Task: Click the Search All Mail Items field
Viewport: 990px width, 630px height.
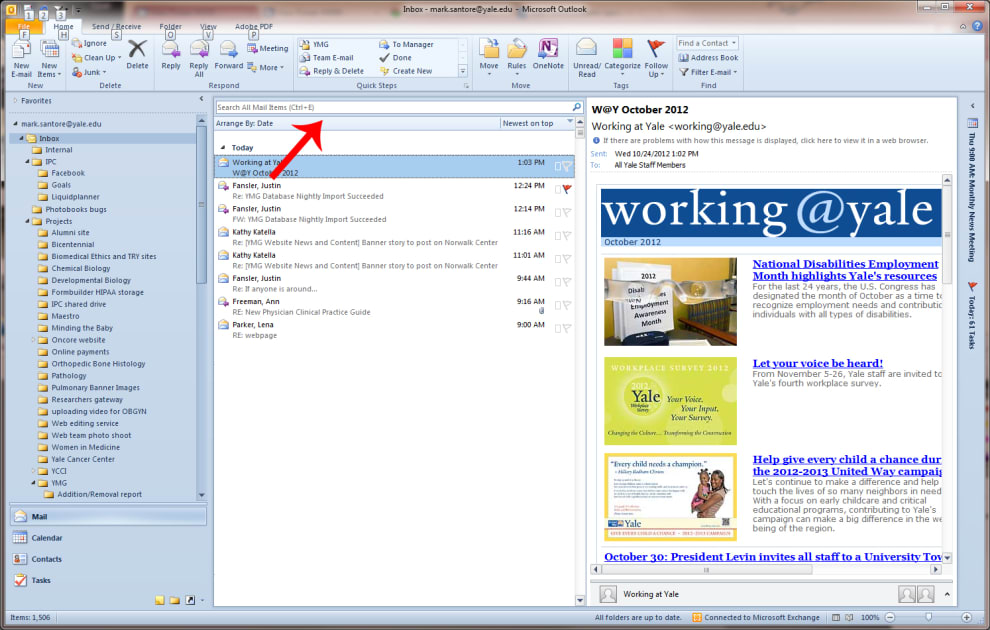Action: coord(393,107)
